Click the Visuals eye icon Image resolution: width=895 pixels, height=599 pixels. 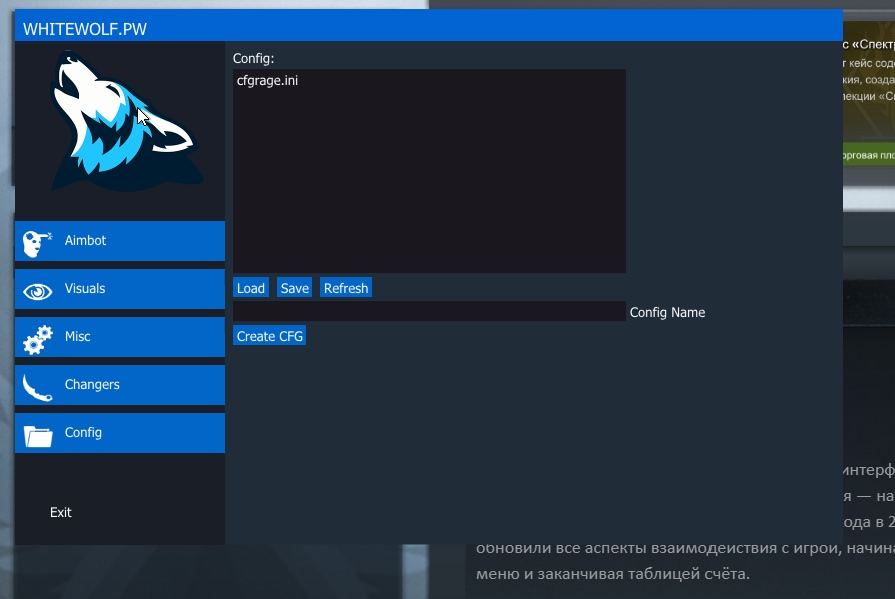click(38, 290)
